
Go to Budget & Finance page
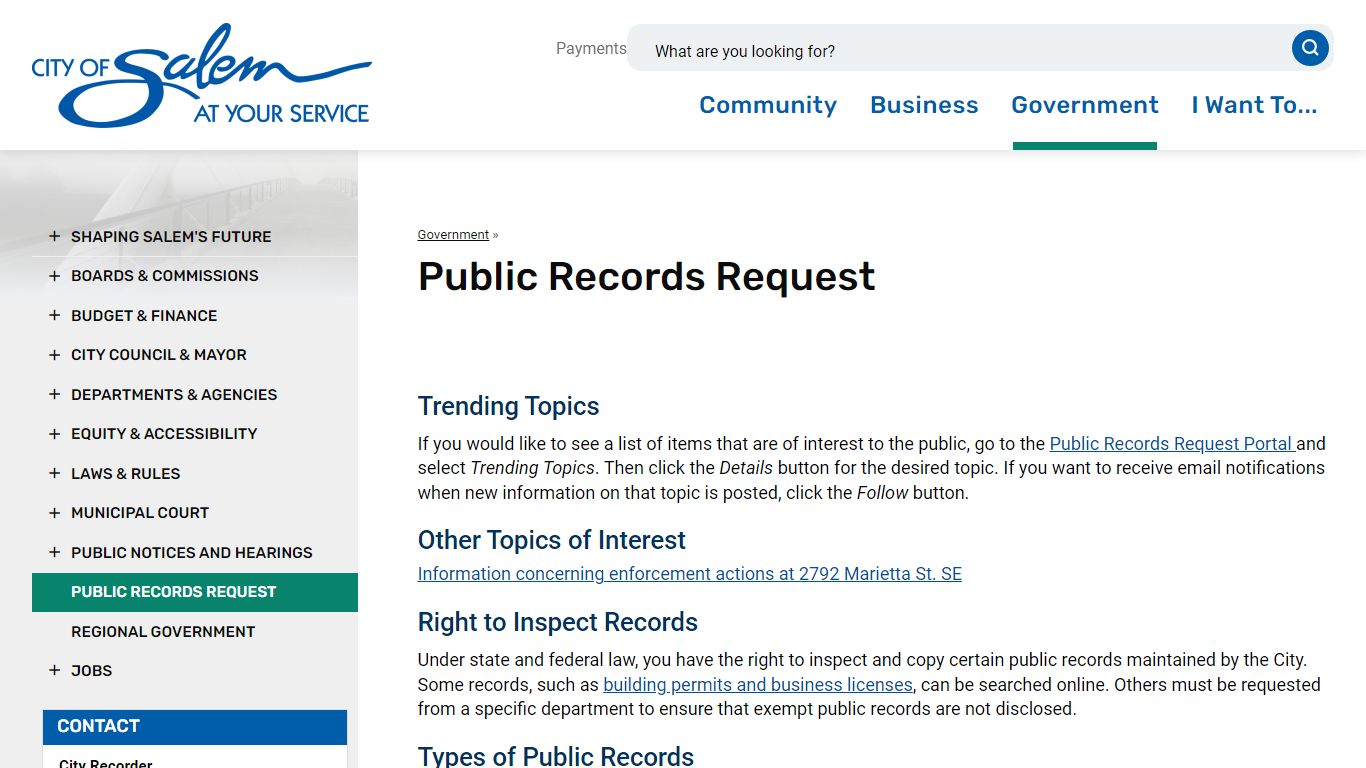coord(144,316)
